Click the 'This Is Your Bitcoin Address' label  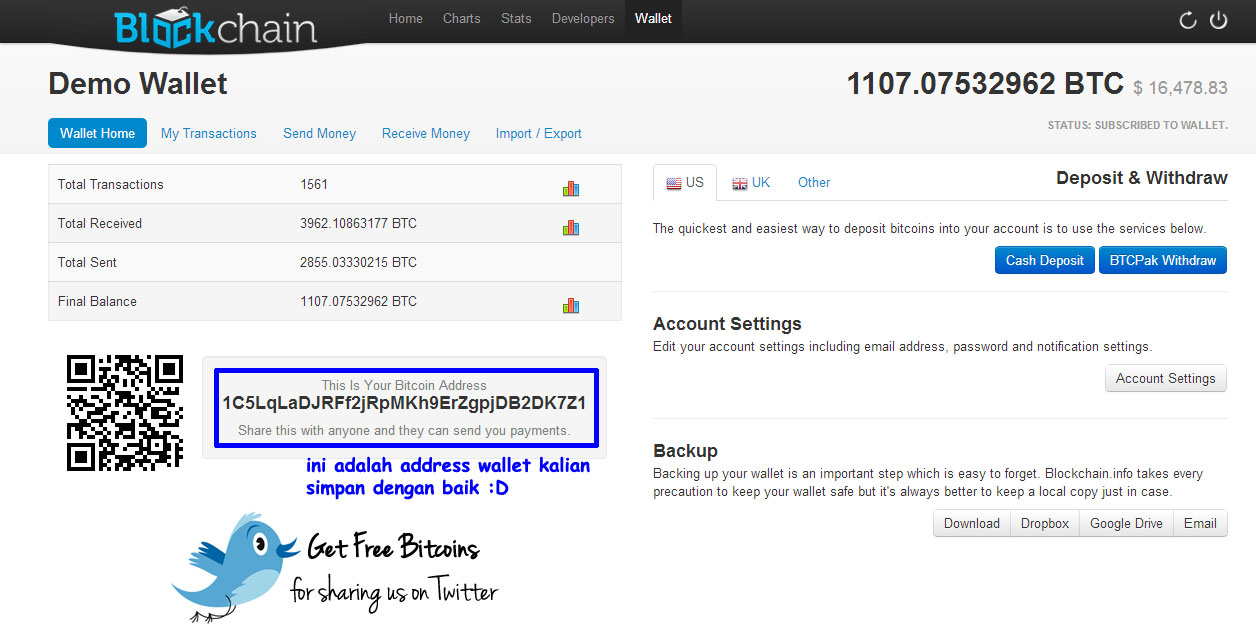pyautogui.click(x=404, y=385)
